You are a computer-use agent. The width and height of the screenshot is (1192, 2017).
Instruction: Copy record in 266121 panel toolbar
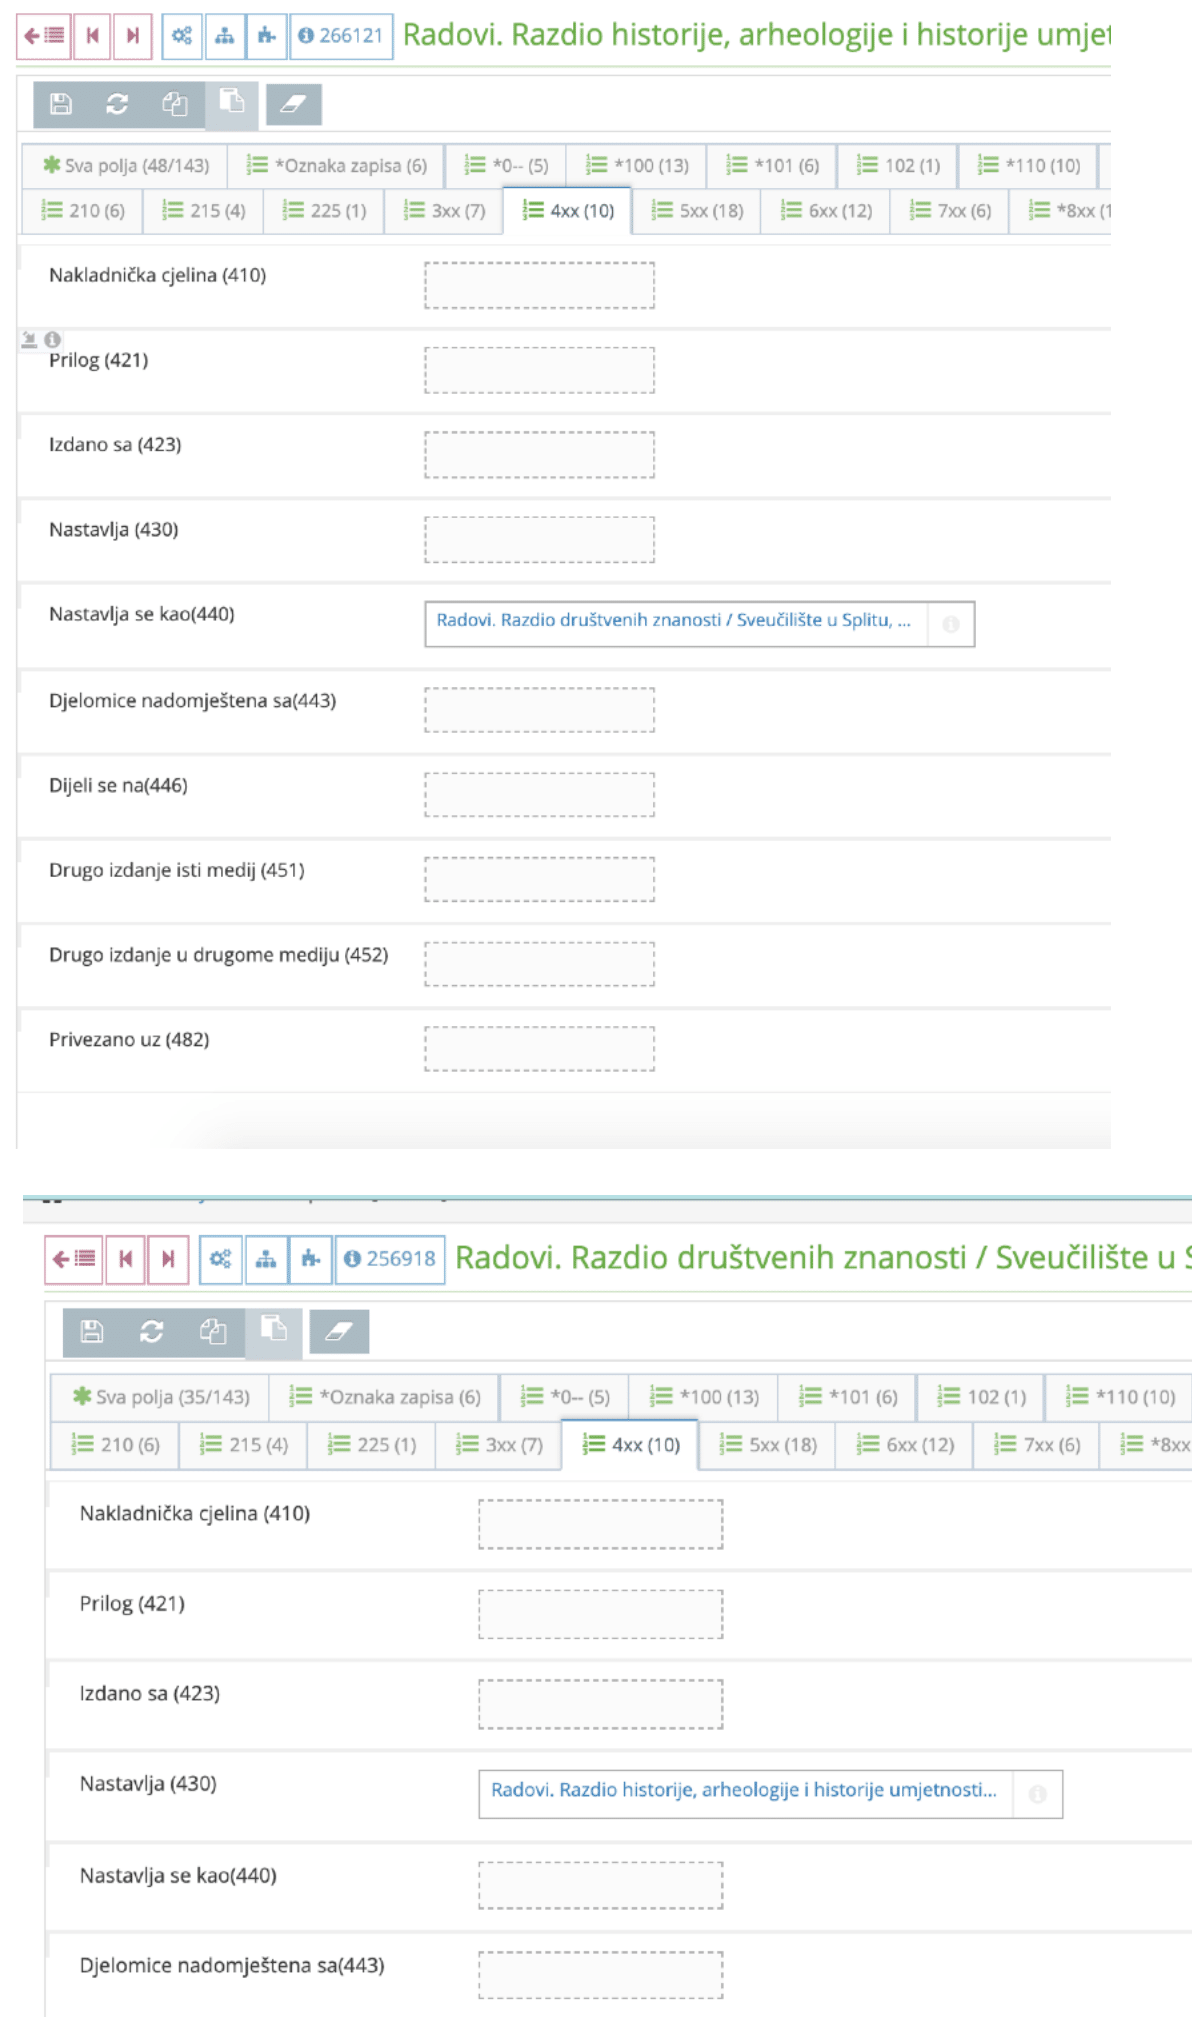pos(175,104)
